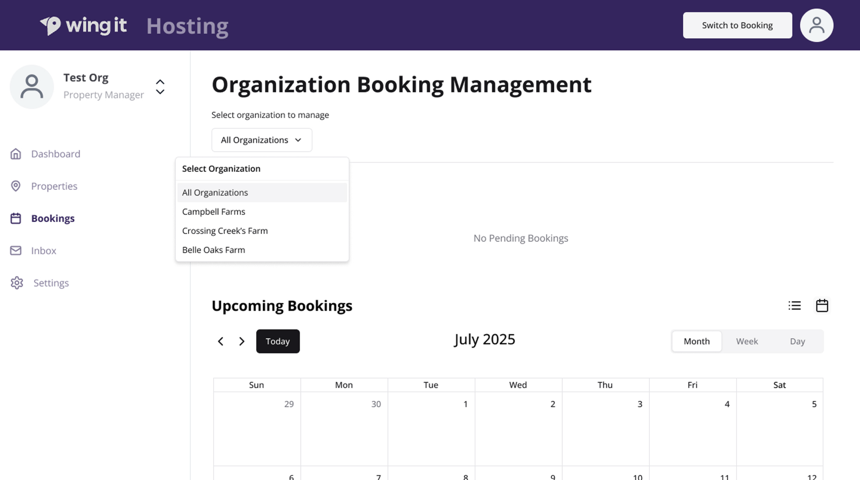860x480 pixels.
Task: Click the wing it logo
Action: (x=83, y=25)
